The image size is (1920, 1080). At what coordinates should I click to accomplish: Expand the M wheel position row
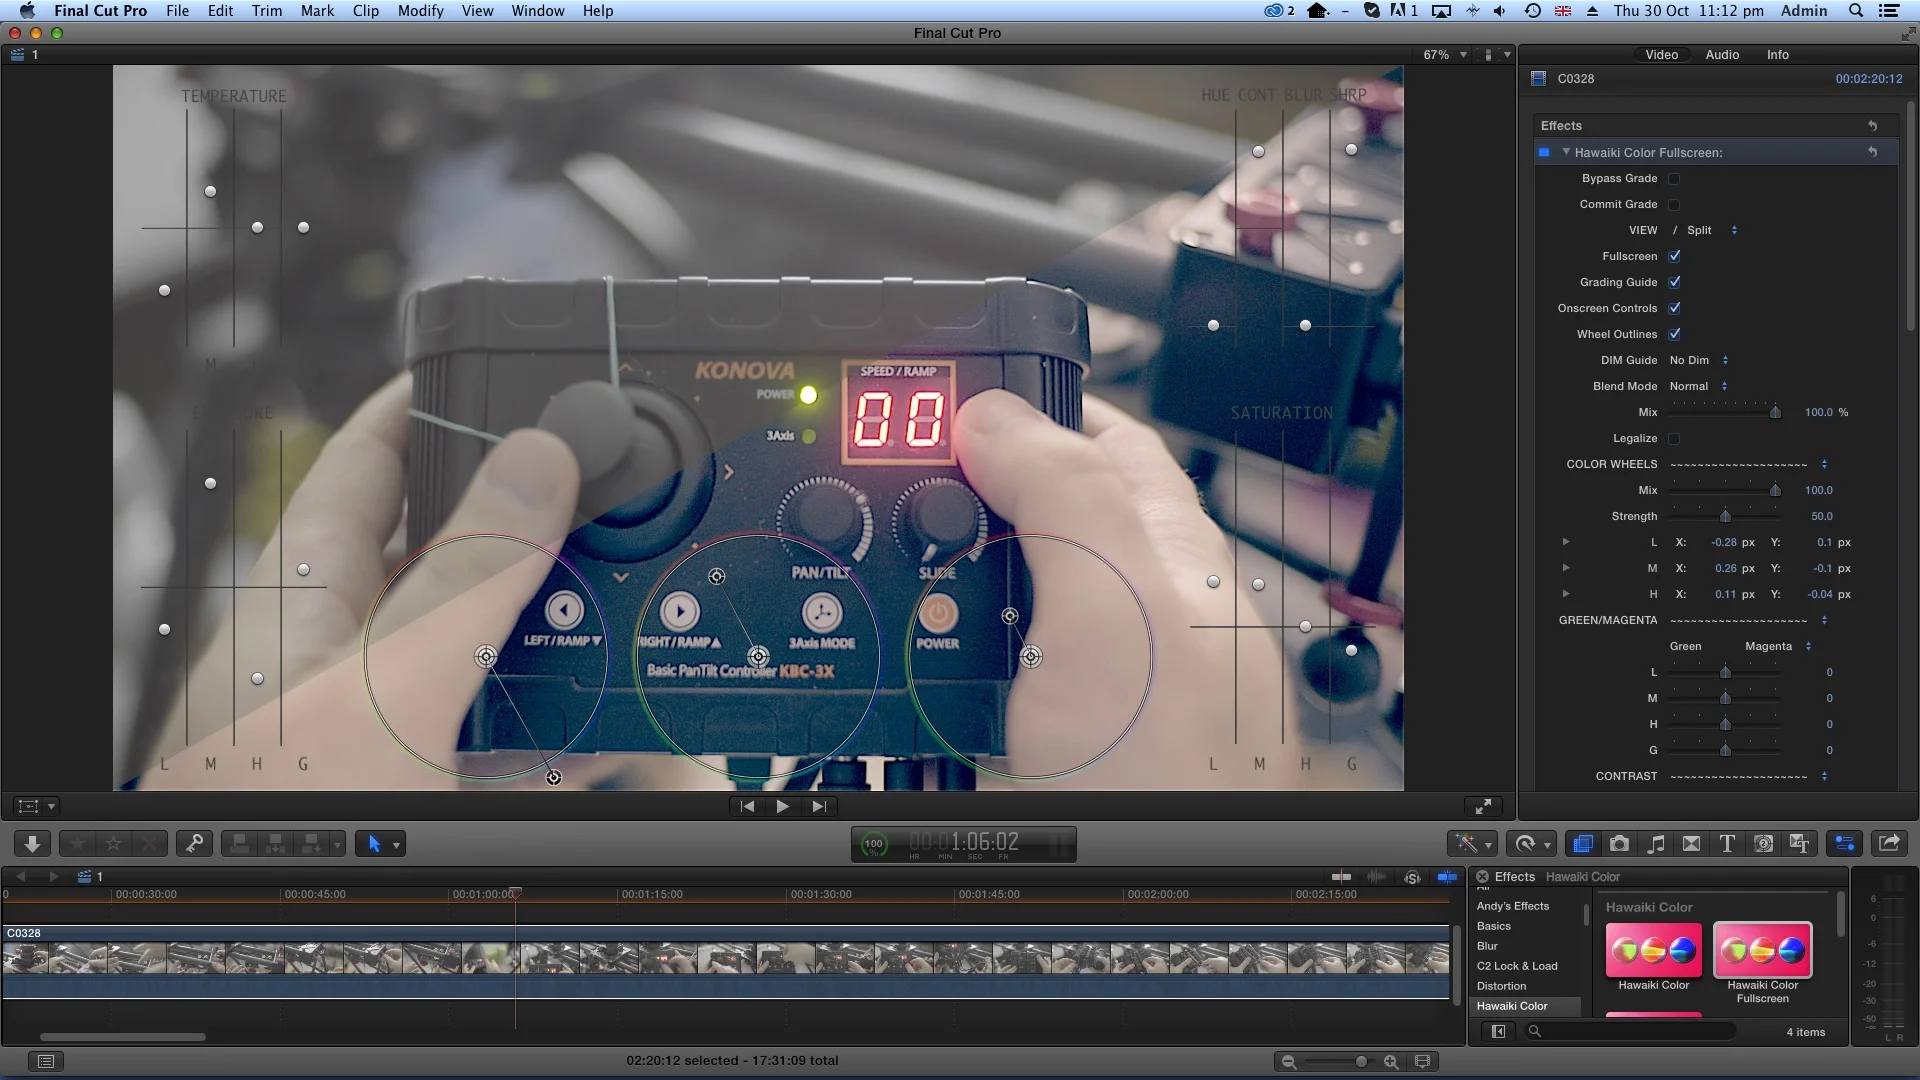(x=1566, y=568)
